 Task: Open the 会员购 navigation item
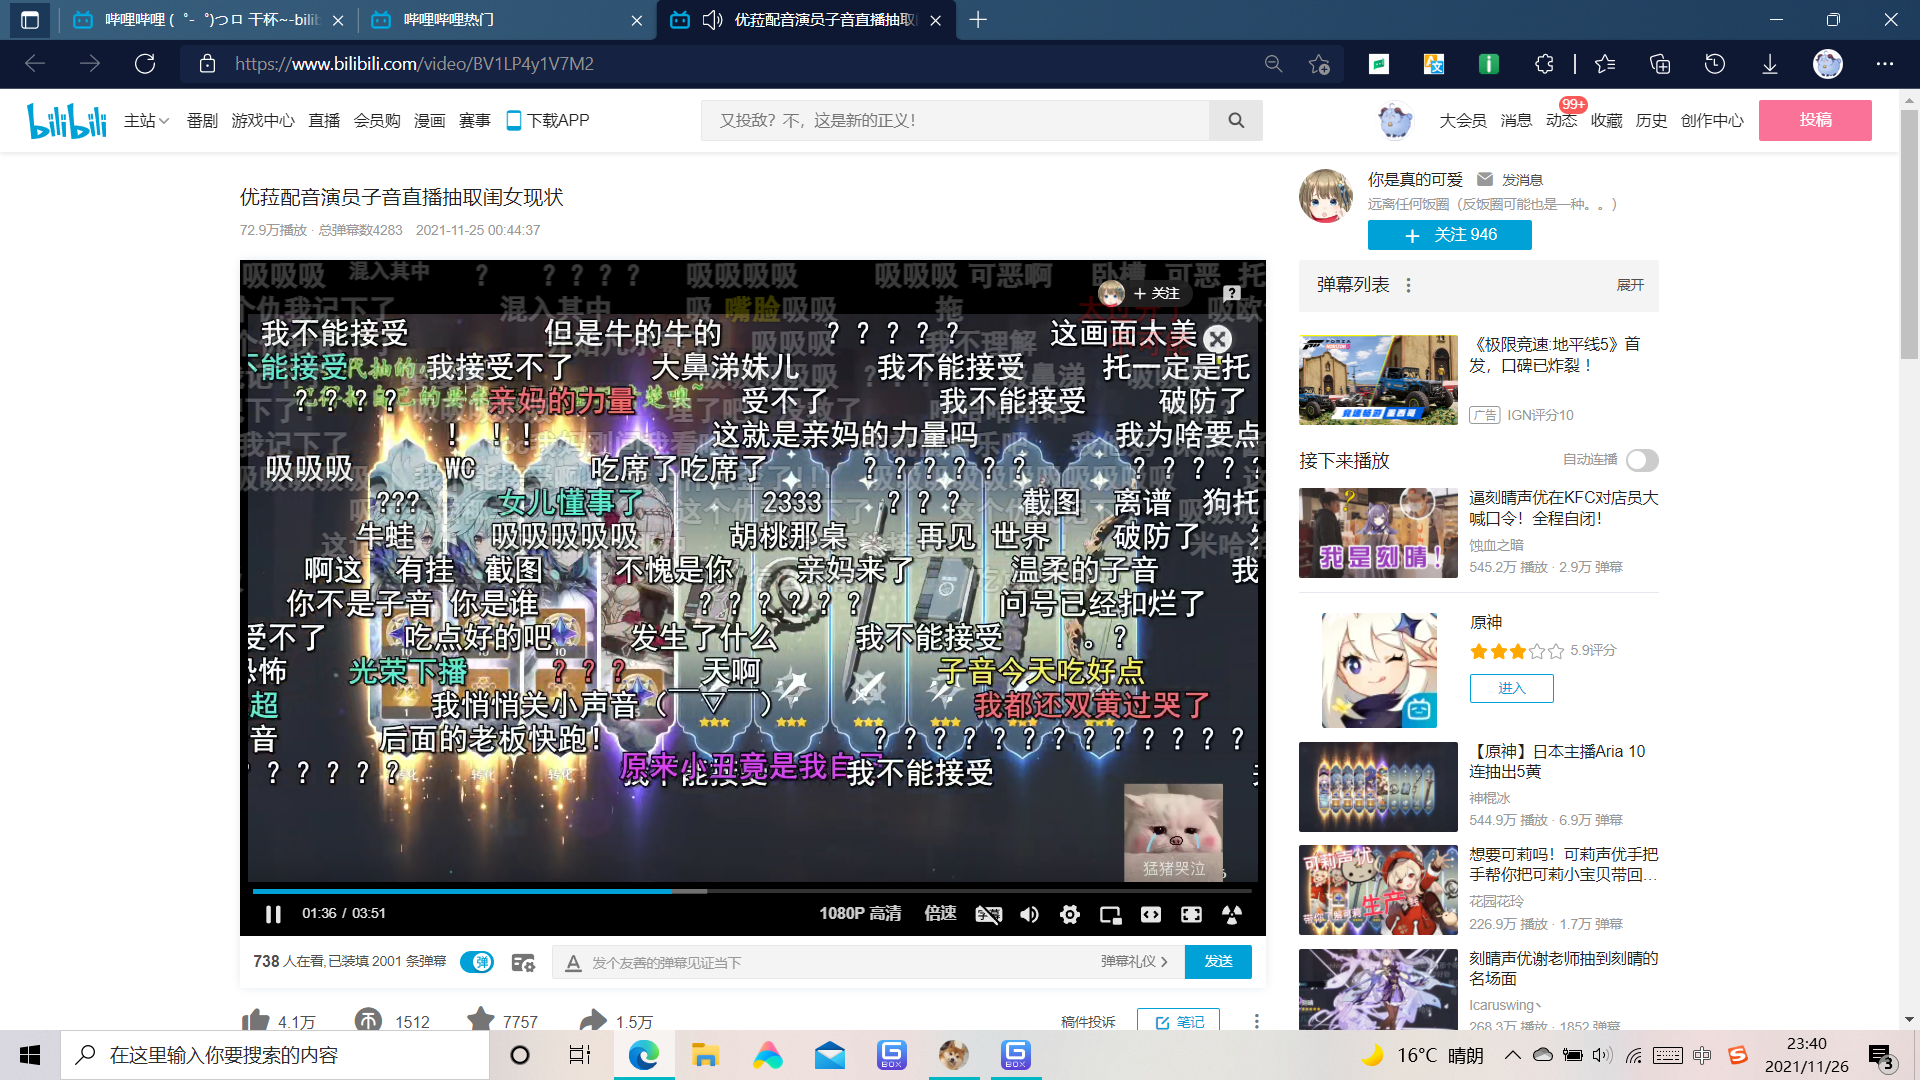tap(377, 120)
